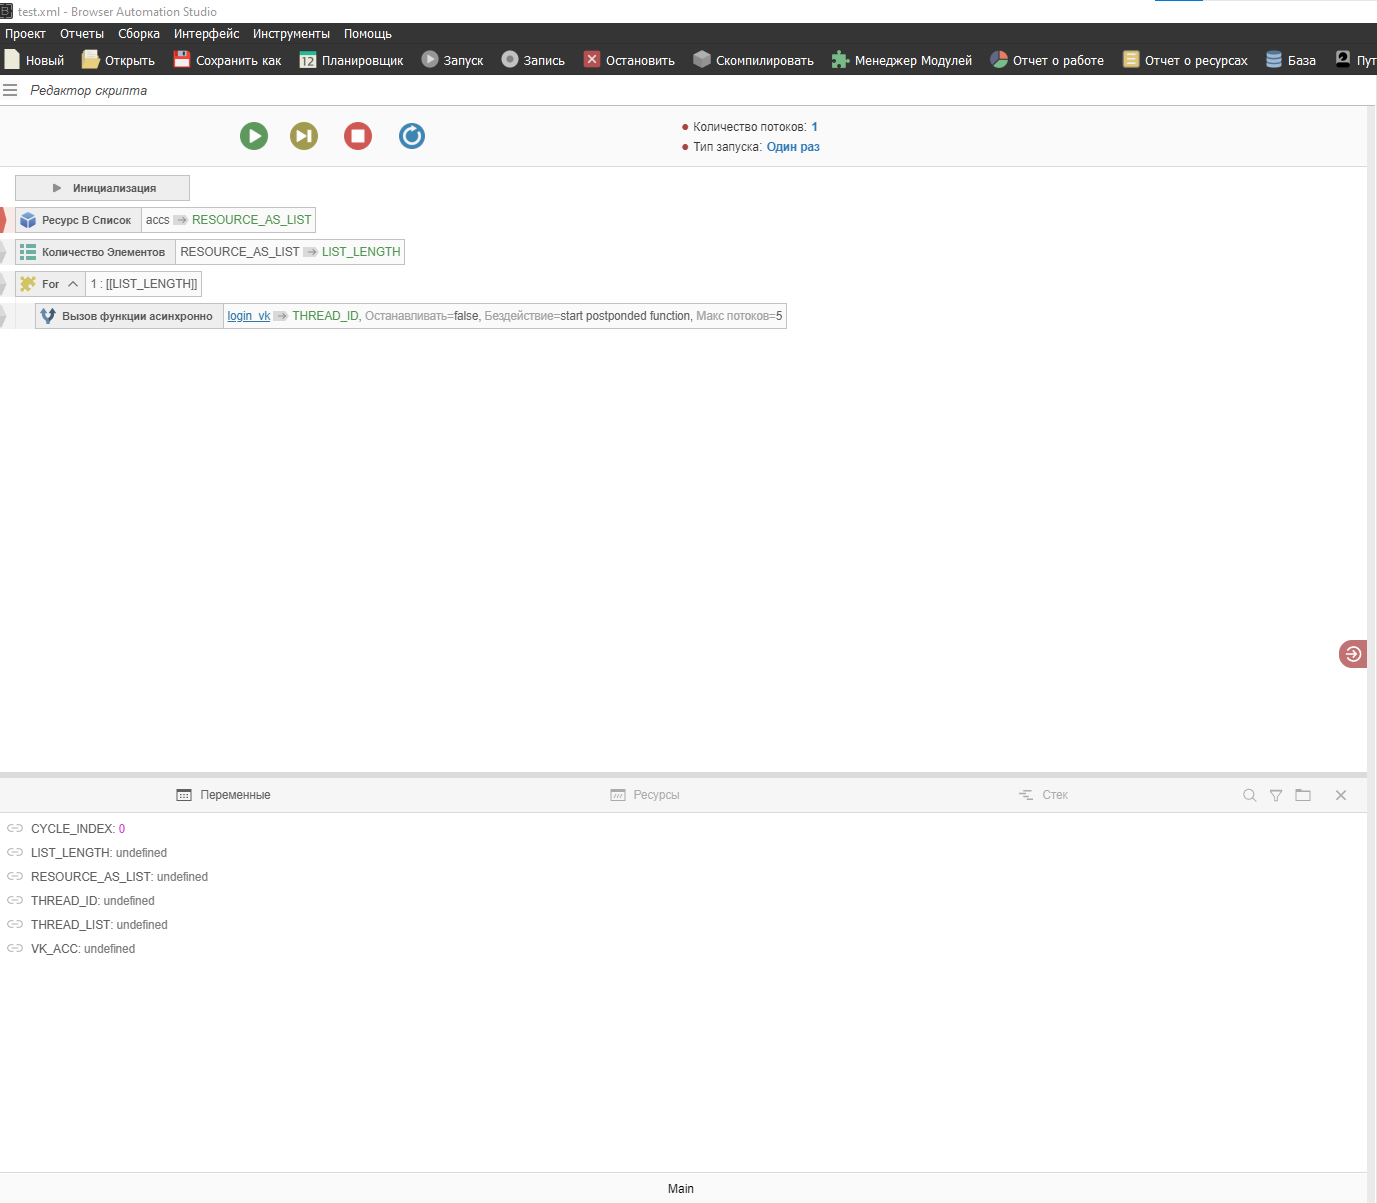Viewport: 1377px width, 1203px height.
Task: Open the hamburger menu beside Редактор скрипта
Action: (10, 90)
